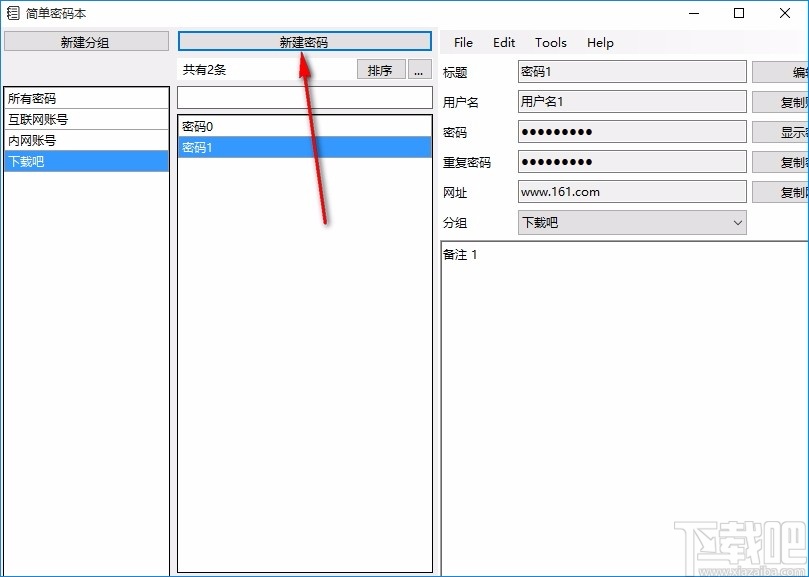Focus the search box above the password list
This screenshot has width=809, height=577.
(x=304, y=98)
